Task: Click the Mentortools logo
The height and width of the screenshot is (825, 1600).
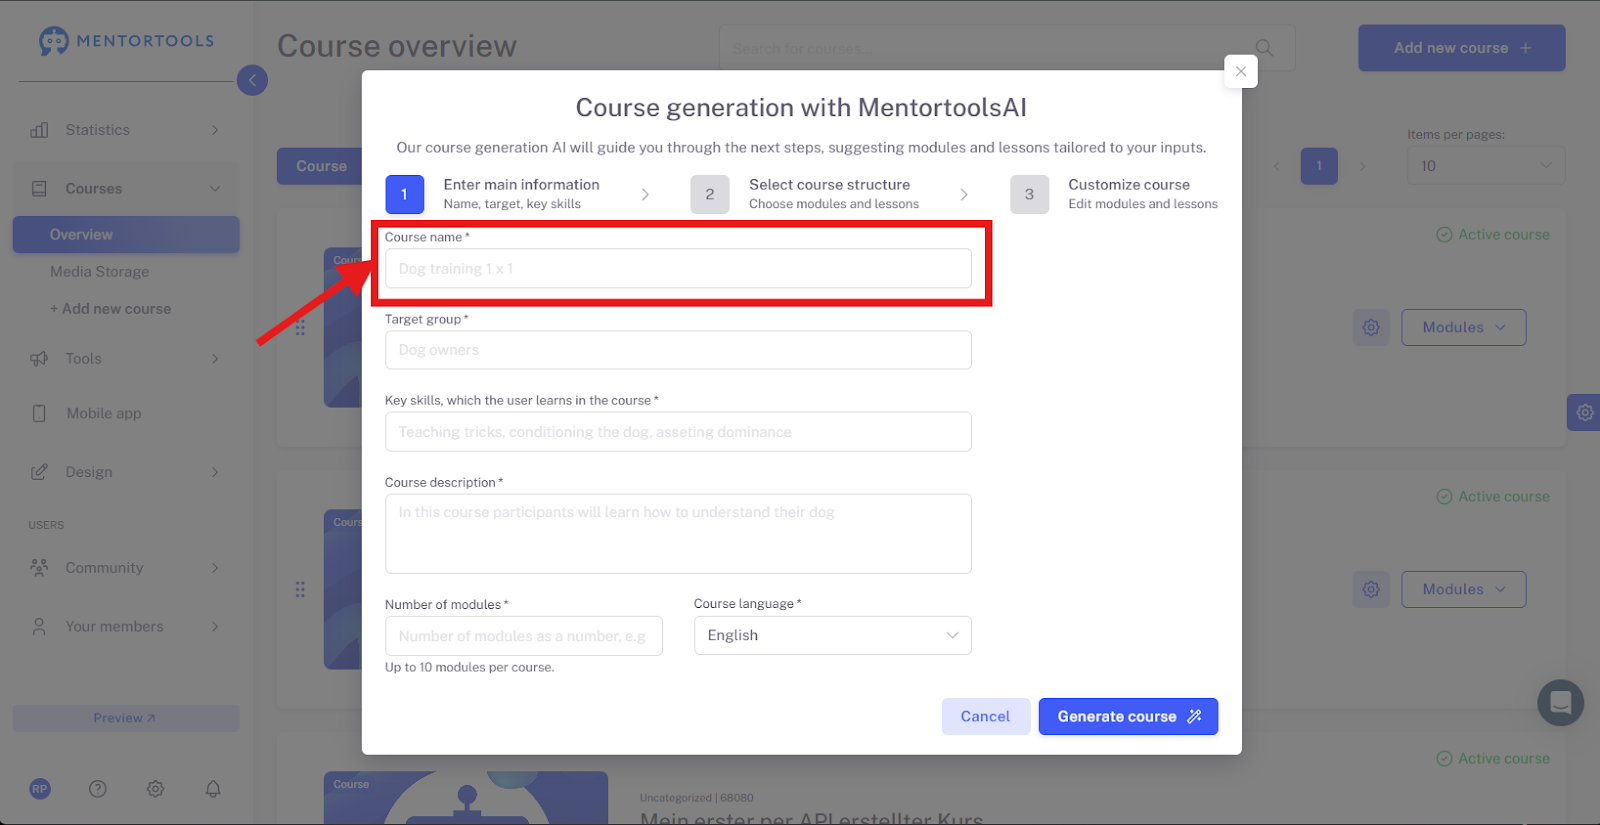Action: coord(126,41)
